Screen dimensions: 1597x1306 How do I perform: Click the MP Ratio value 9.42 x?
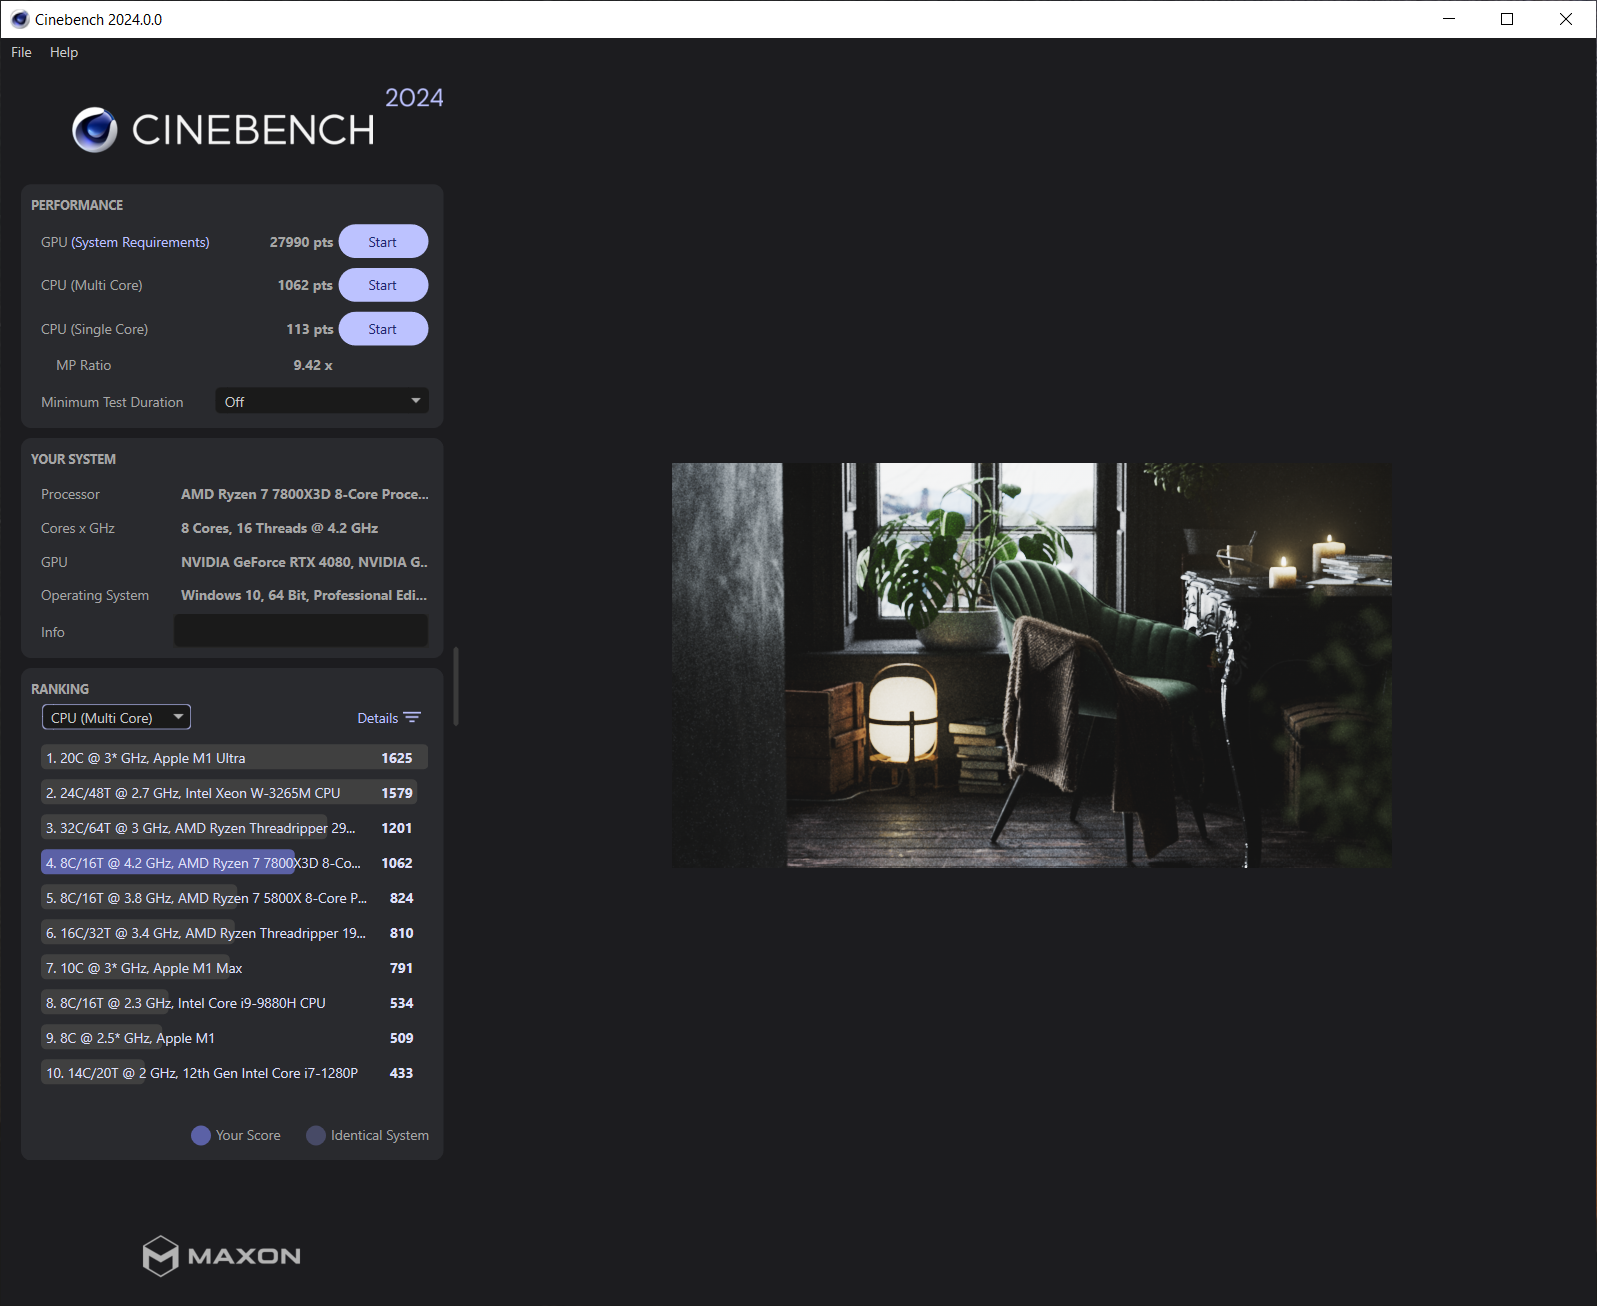coord(313,365)
